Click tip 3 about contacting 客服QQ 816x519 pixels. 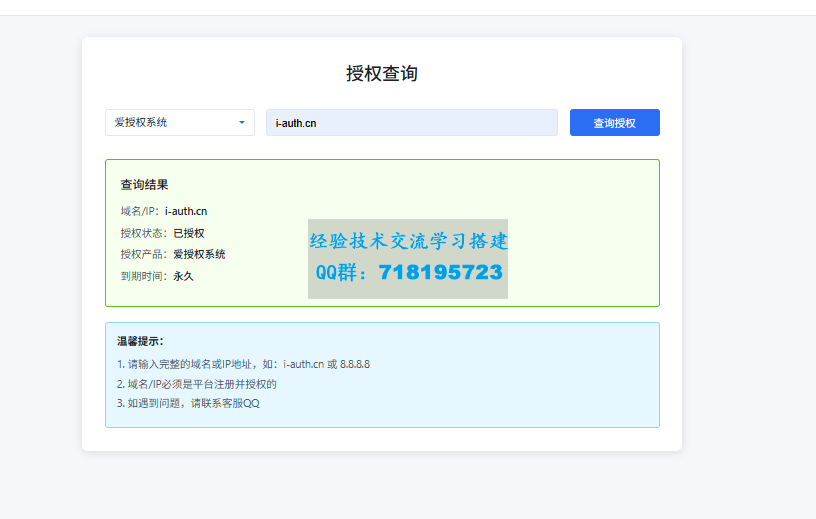(x=188, y=403)
